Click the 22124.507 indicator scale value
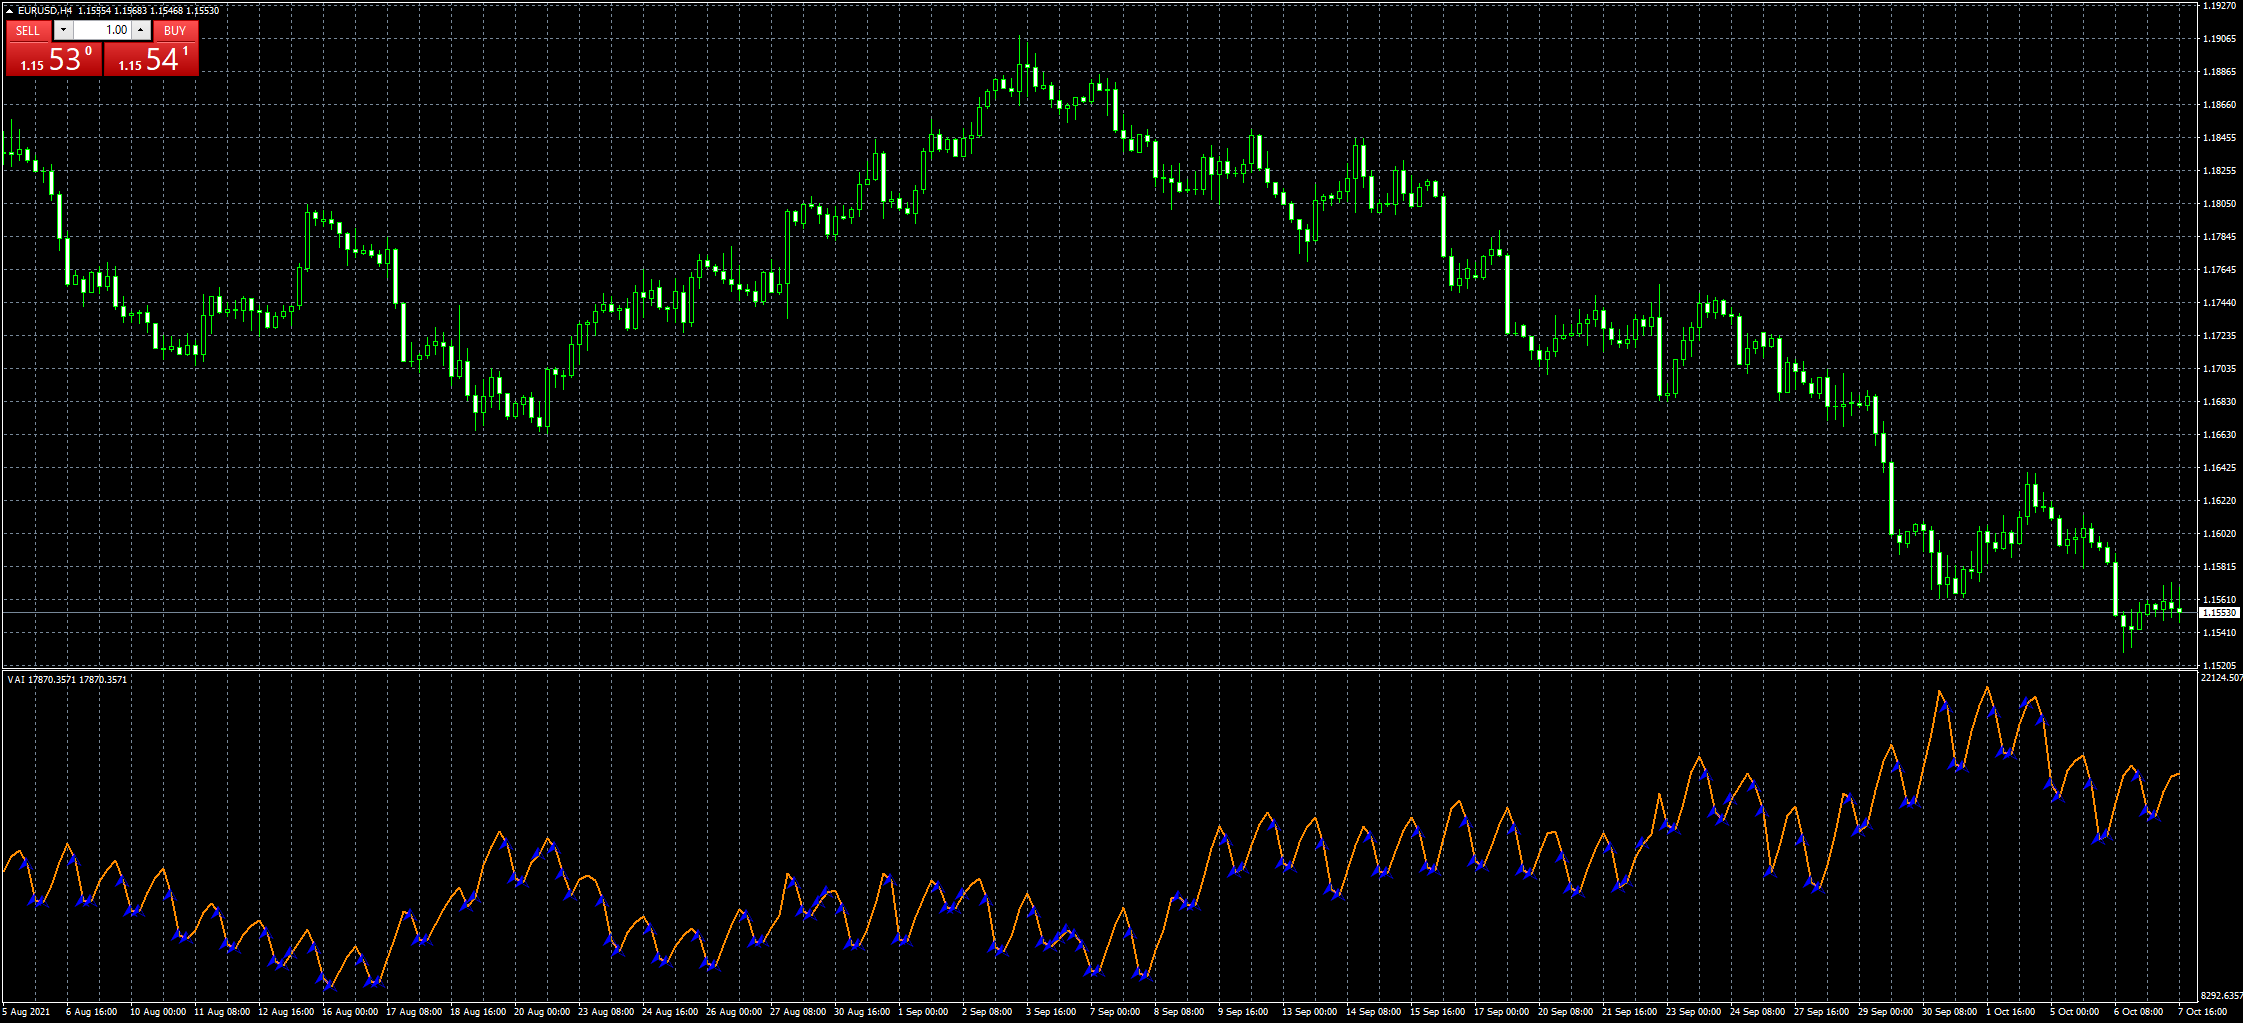This screenshot has height=1023, width=2243. (x=2222, y=677)
